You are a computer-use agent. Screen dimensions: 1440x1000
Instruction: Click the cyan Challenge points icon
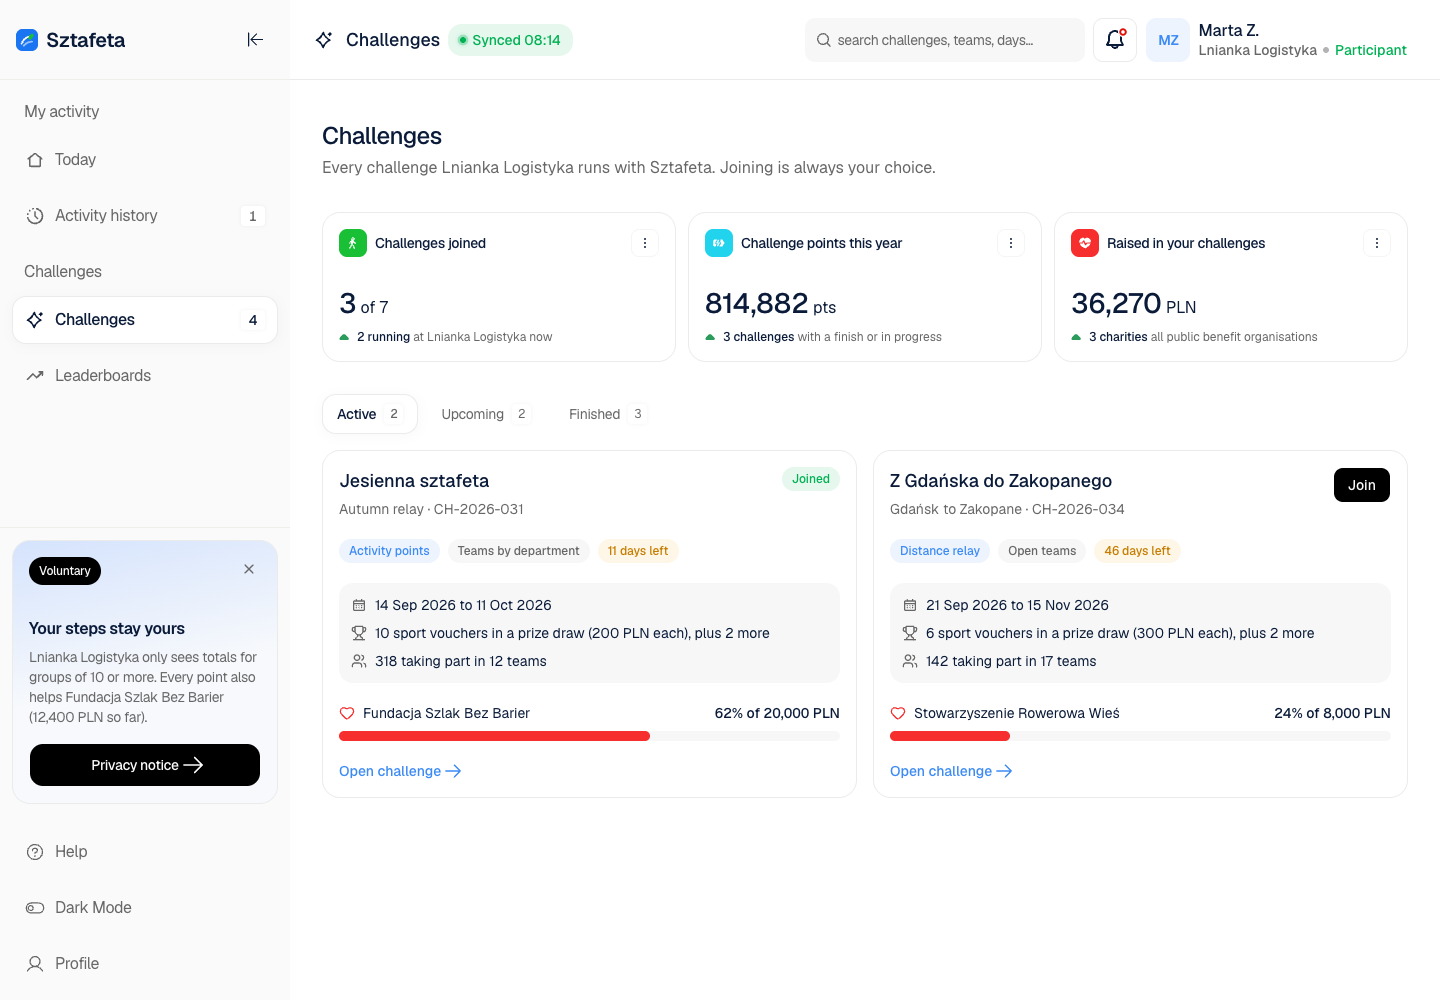point(719,243)
